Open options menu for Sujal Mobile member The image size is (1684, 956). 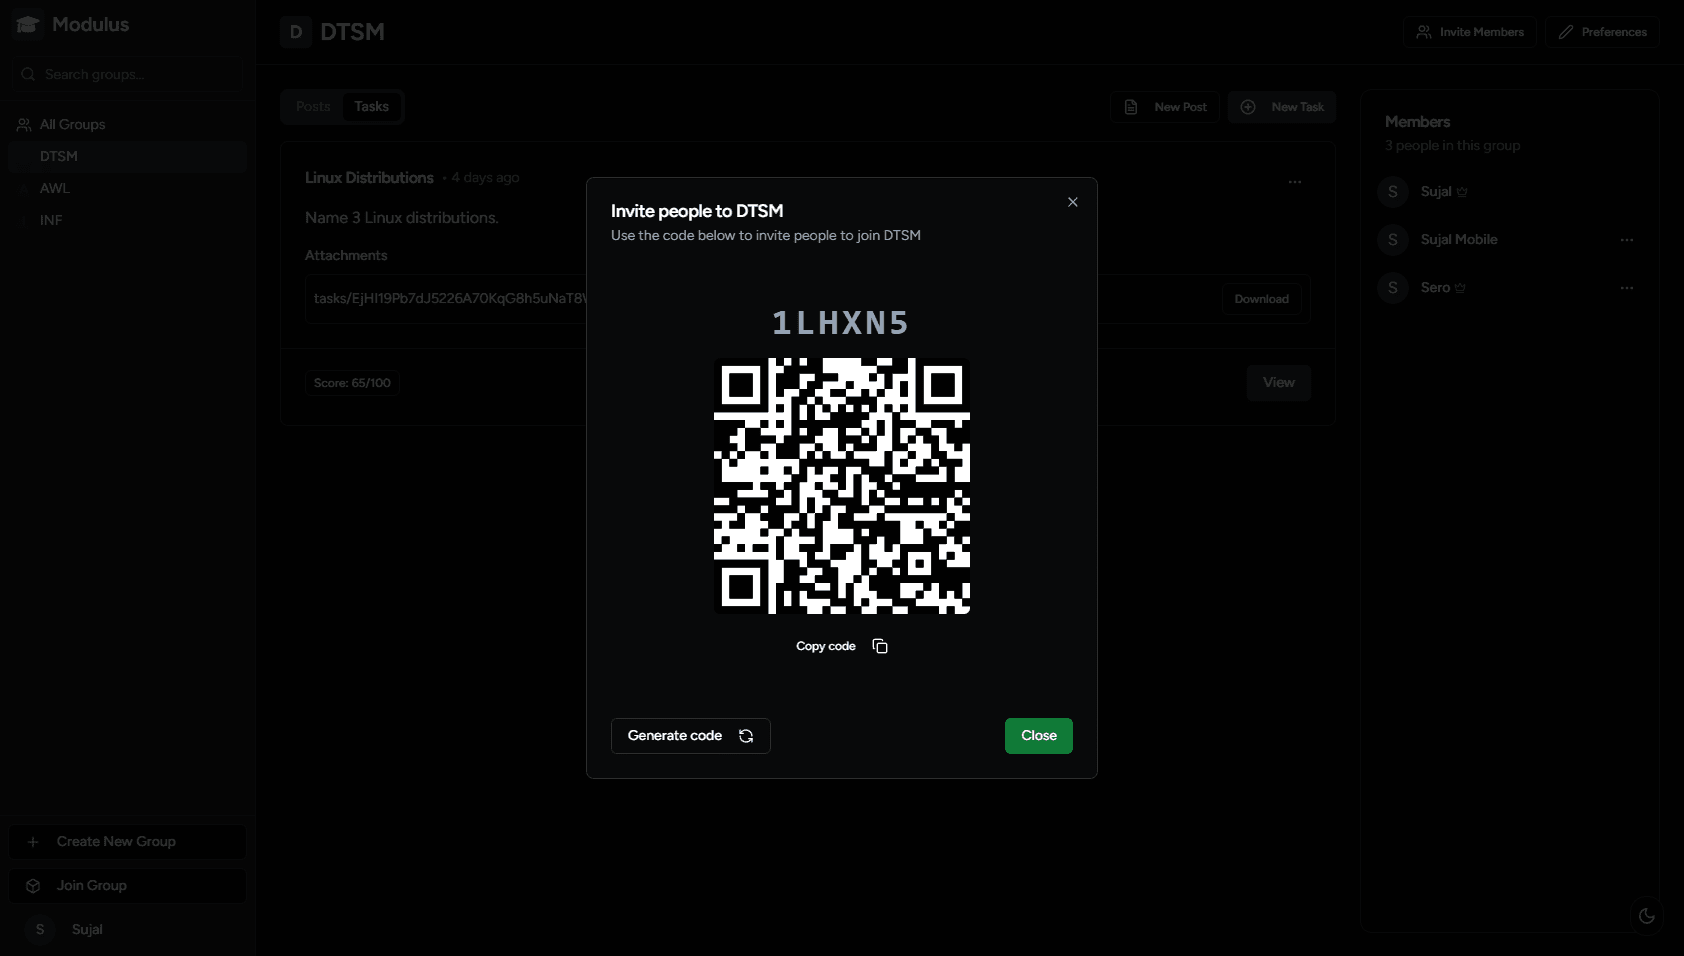point(1626,240)
